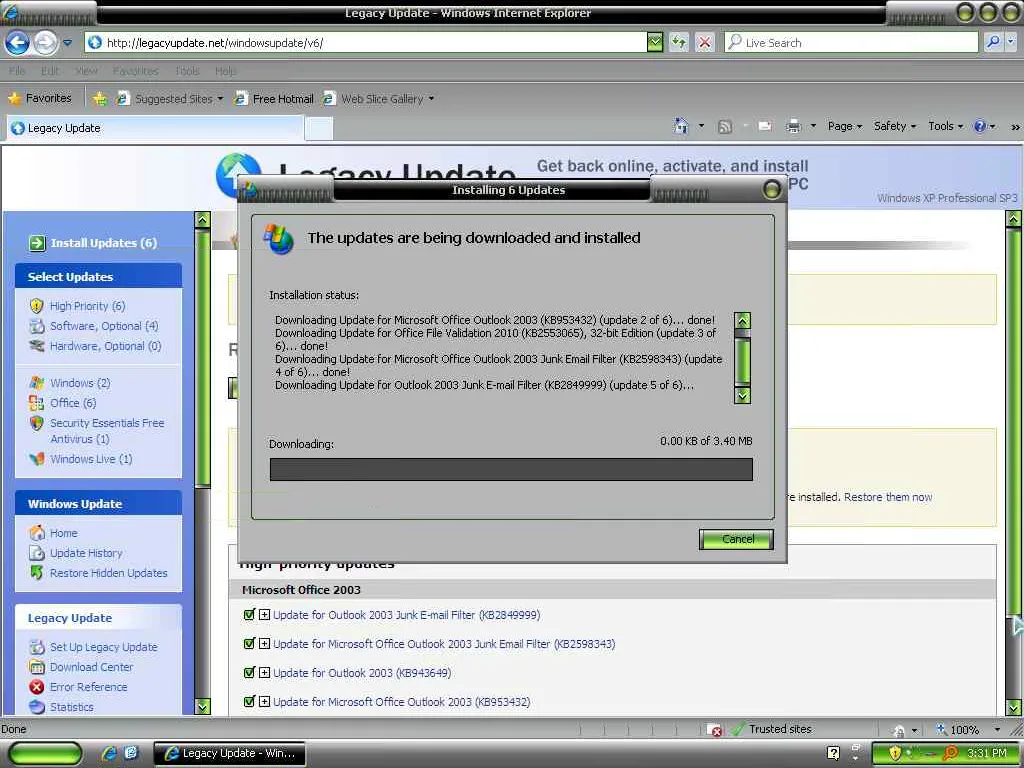The width and height of the screenshot is (1024, 768).
Task: Expand details for KB2598343 update
Action: pyautogui.click(x=264, y=643)
